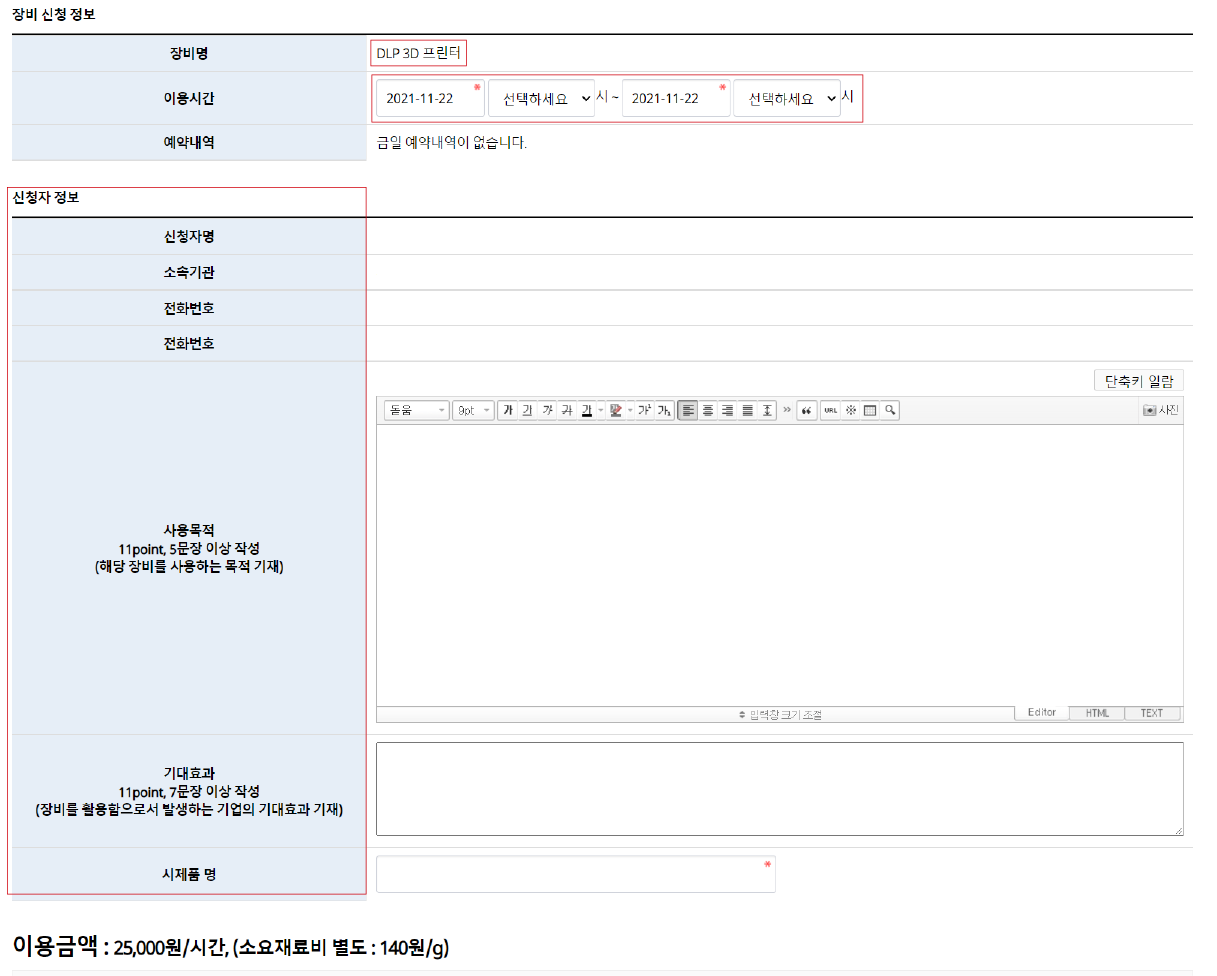Insert a blockquote with quote icon
The width and height of the screenshot is (1217, 976).
coord(807,410)
